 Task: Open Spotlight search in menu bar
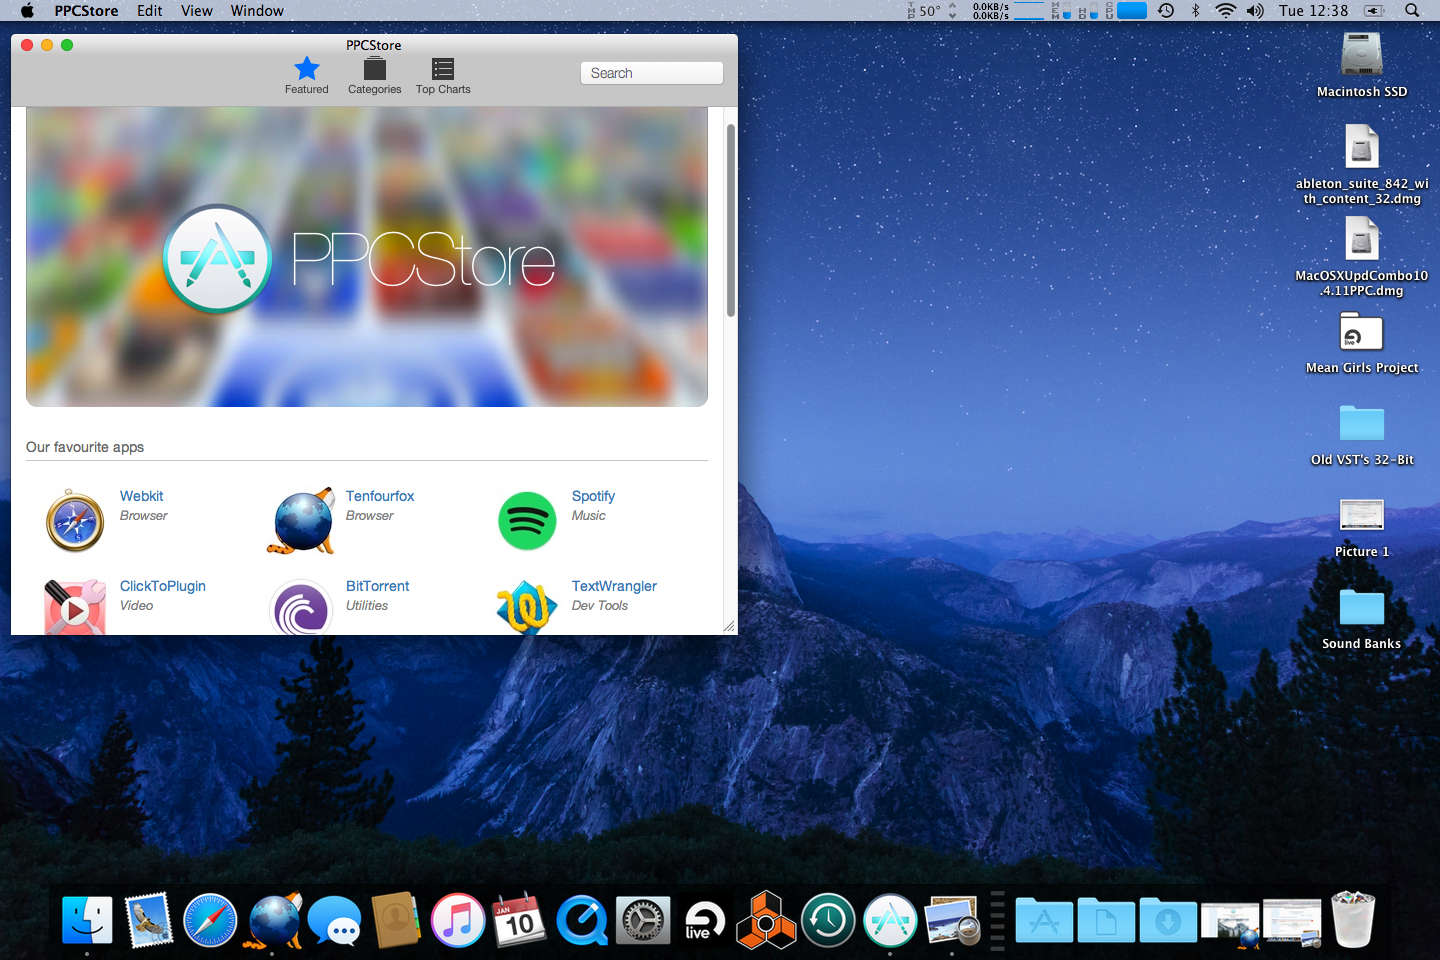(1412, 10)
